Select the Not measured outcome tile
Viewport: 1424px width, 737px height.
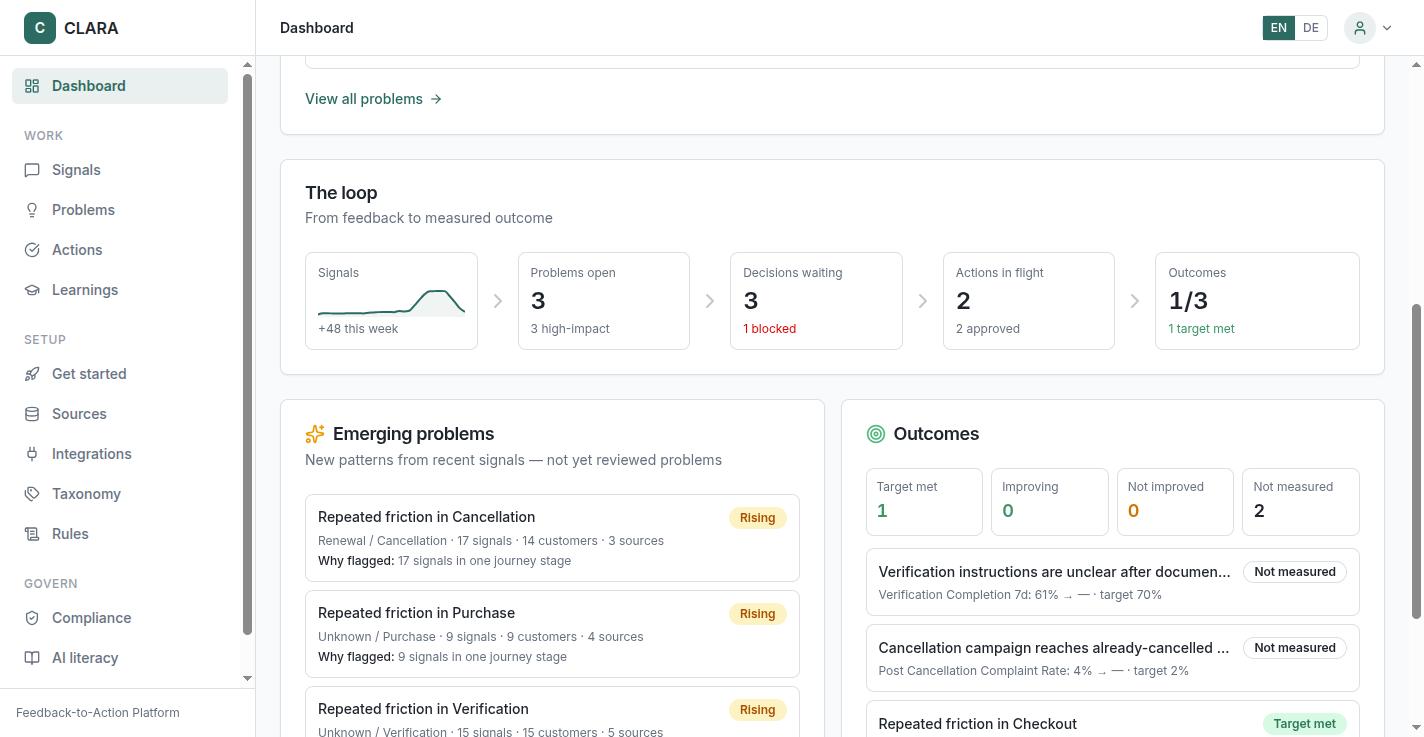click(1301, 502)
